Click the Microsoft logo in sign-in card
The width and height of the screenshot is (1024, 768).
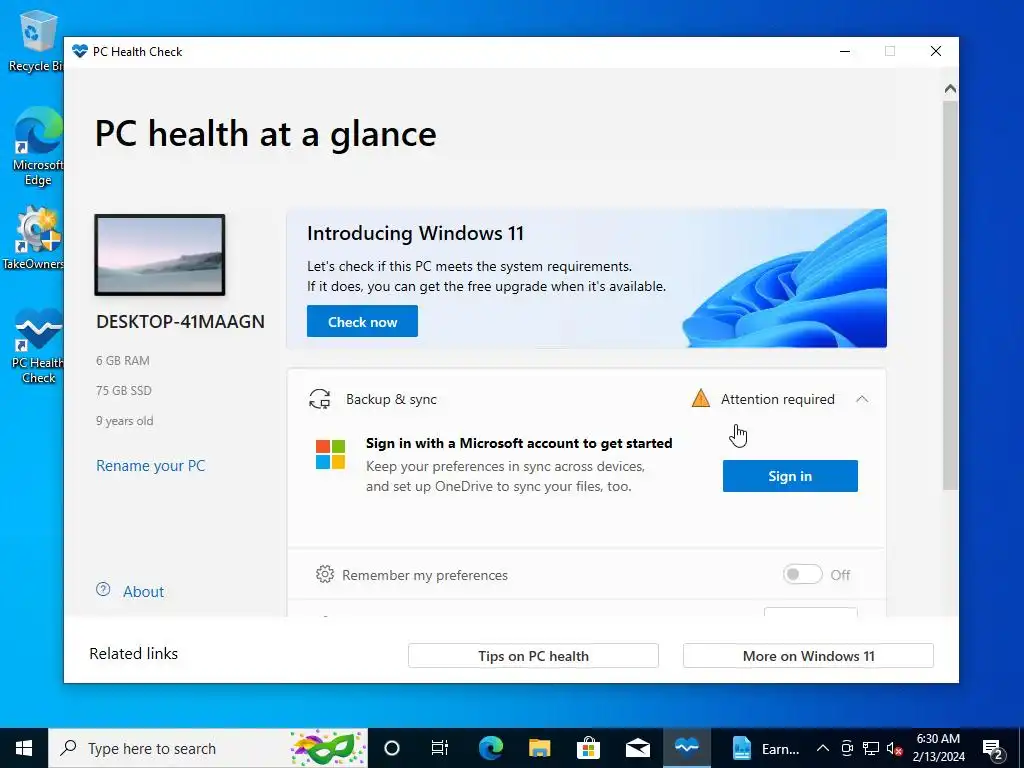[x=330, y=454]
